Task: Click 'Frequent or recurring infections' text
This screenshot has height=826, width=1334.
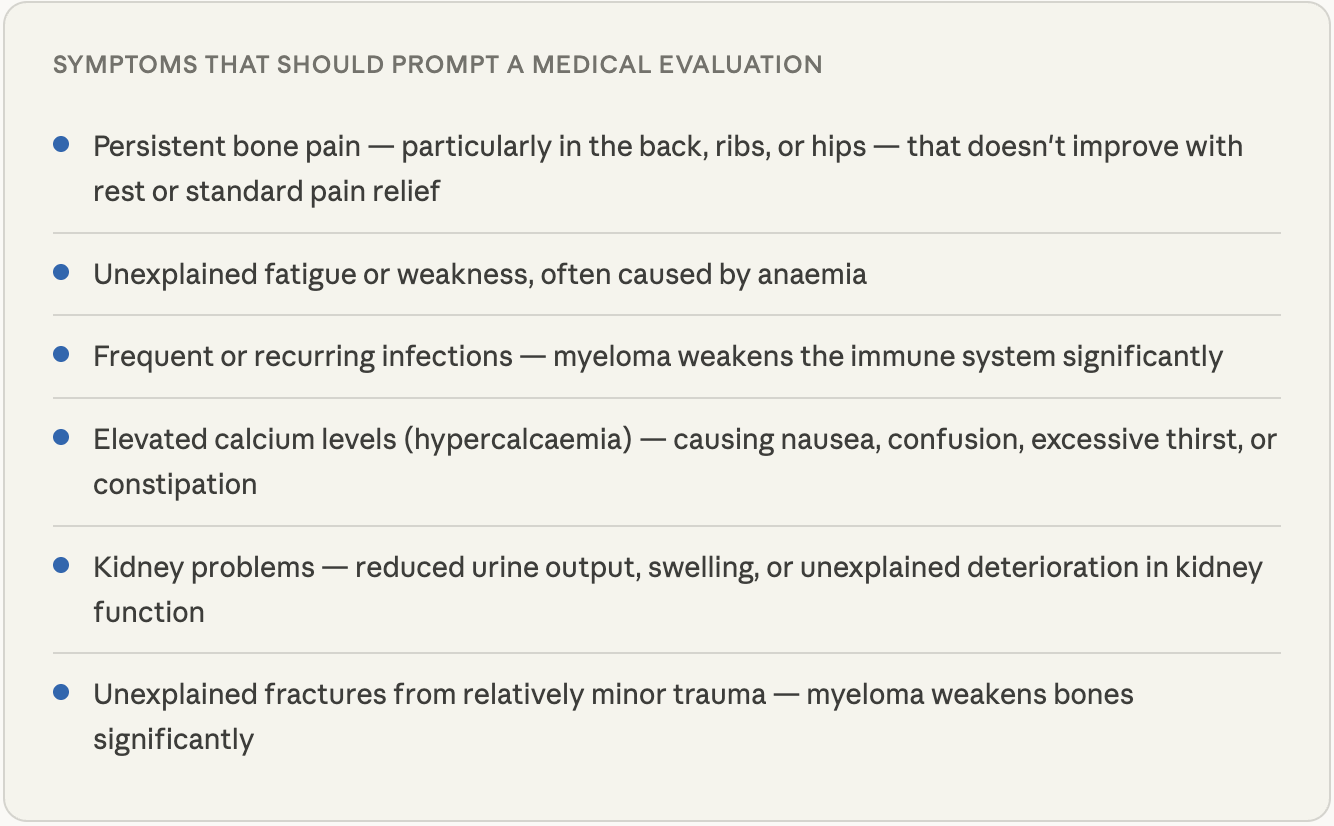Action: 303,357
